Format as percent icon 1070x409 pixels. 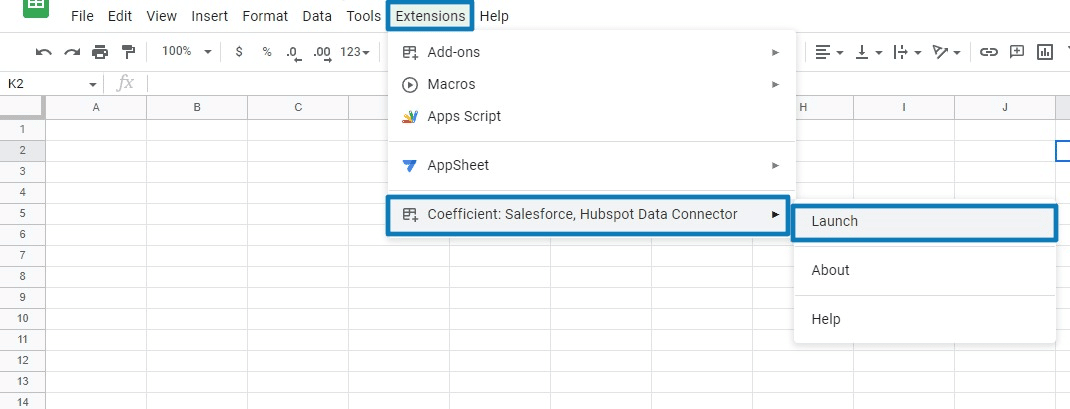(267, 52)
